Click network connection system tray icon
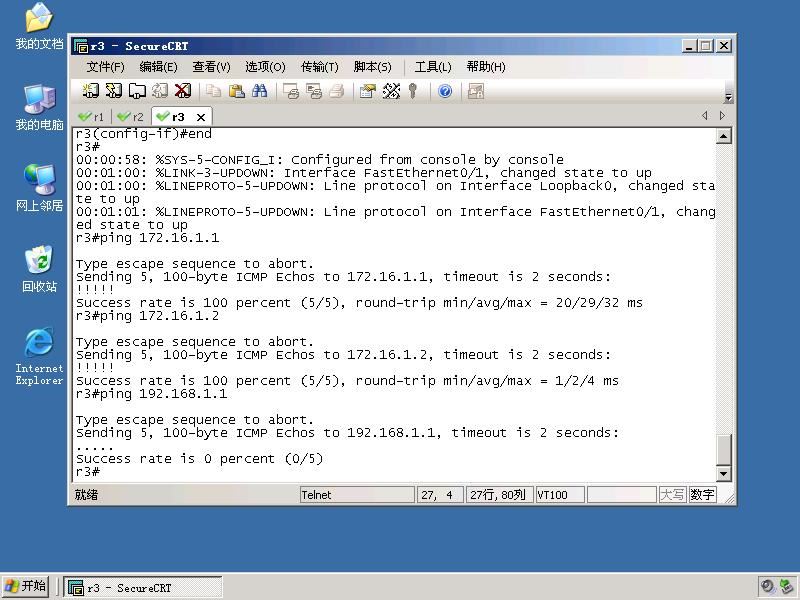Image resolution: width=800 pixels, height=600 pixels. (787, 587)
